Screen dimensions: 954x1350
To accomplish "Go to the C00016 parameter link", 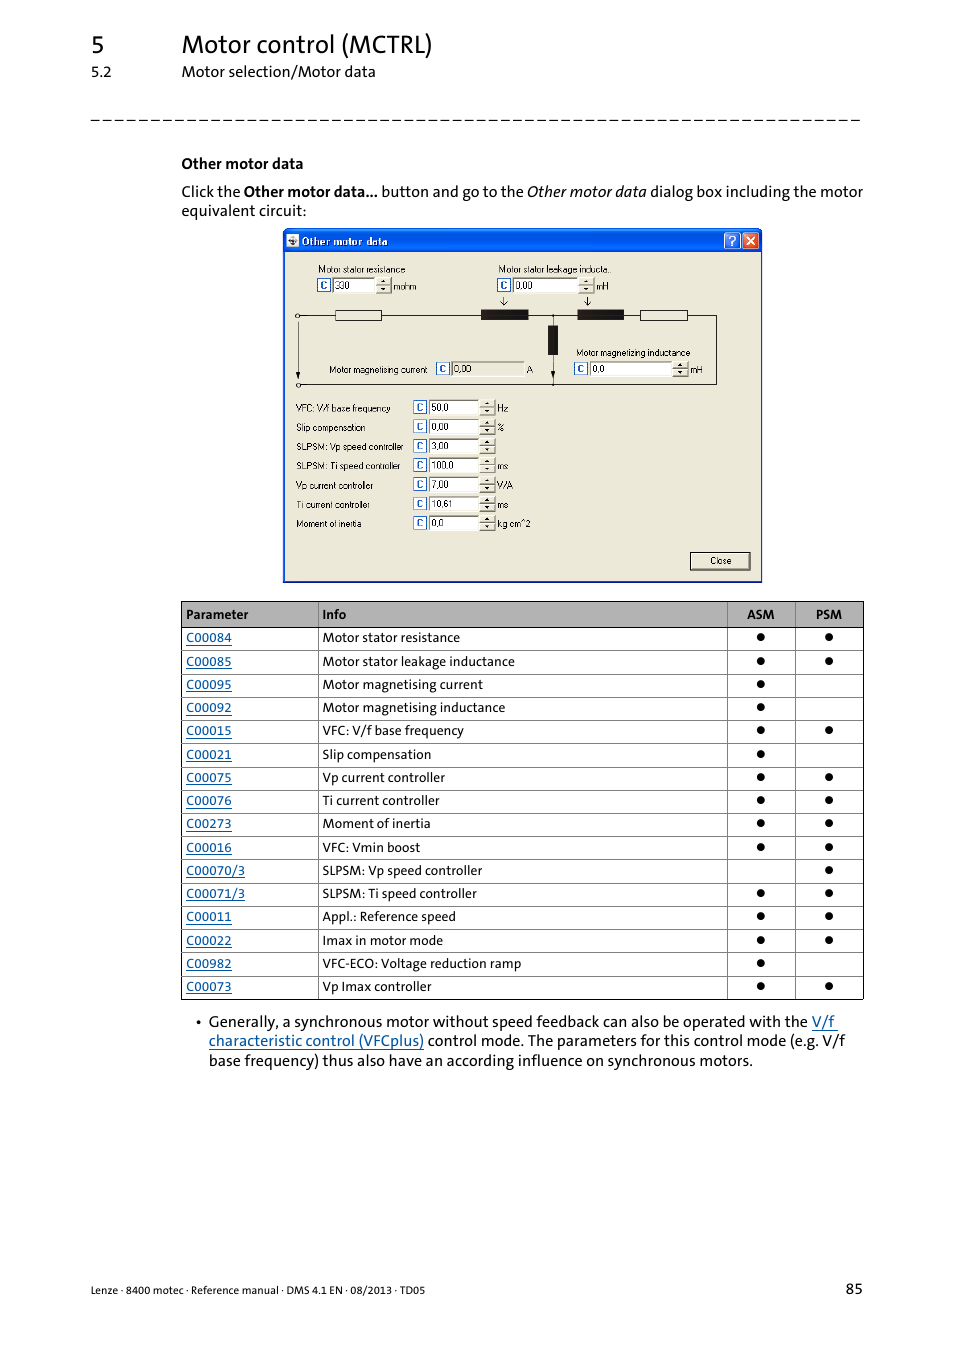I will 209,848.
